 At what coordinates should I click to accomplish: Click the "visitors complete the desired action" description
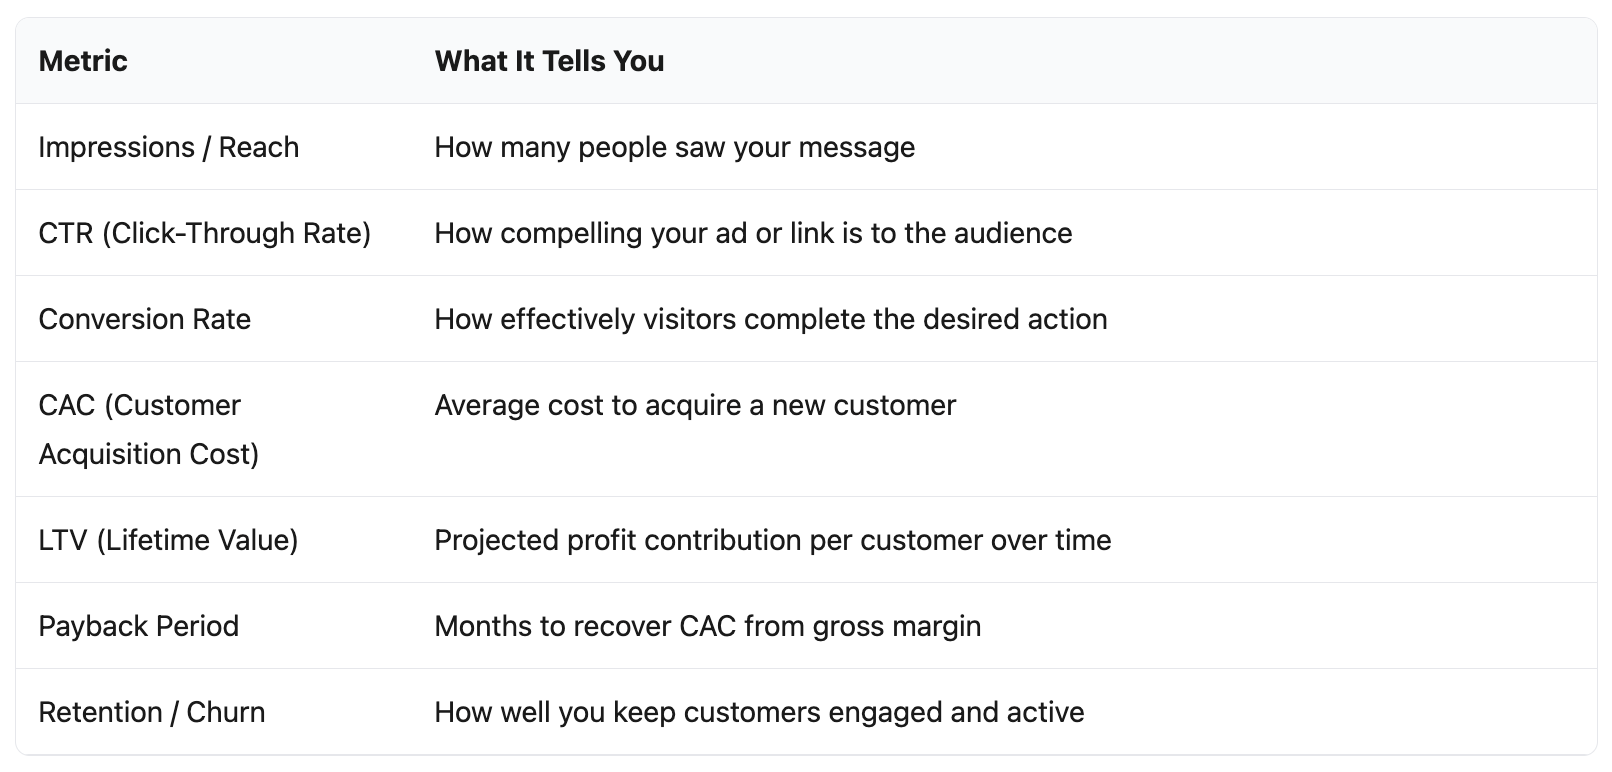tap(770, 319)
